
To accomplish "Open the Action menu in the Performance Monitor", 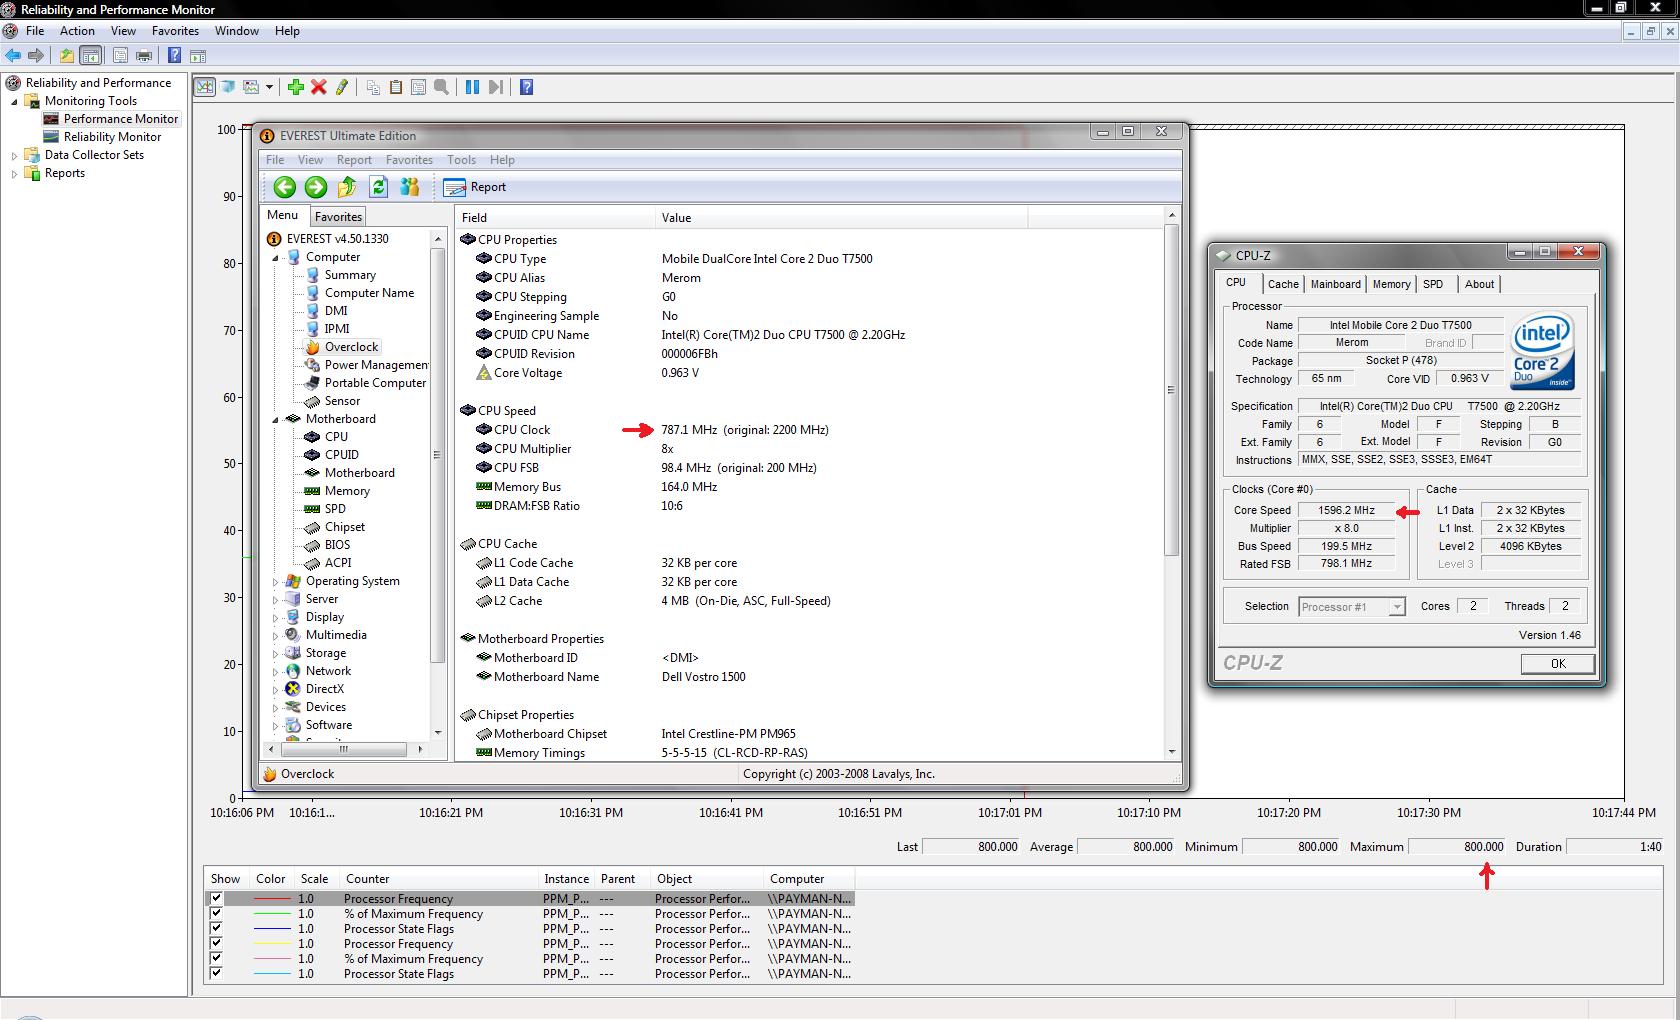I will click(x=77, y=31).
